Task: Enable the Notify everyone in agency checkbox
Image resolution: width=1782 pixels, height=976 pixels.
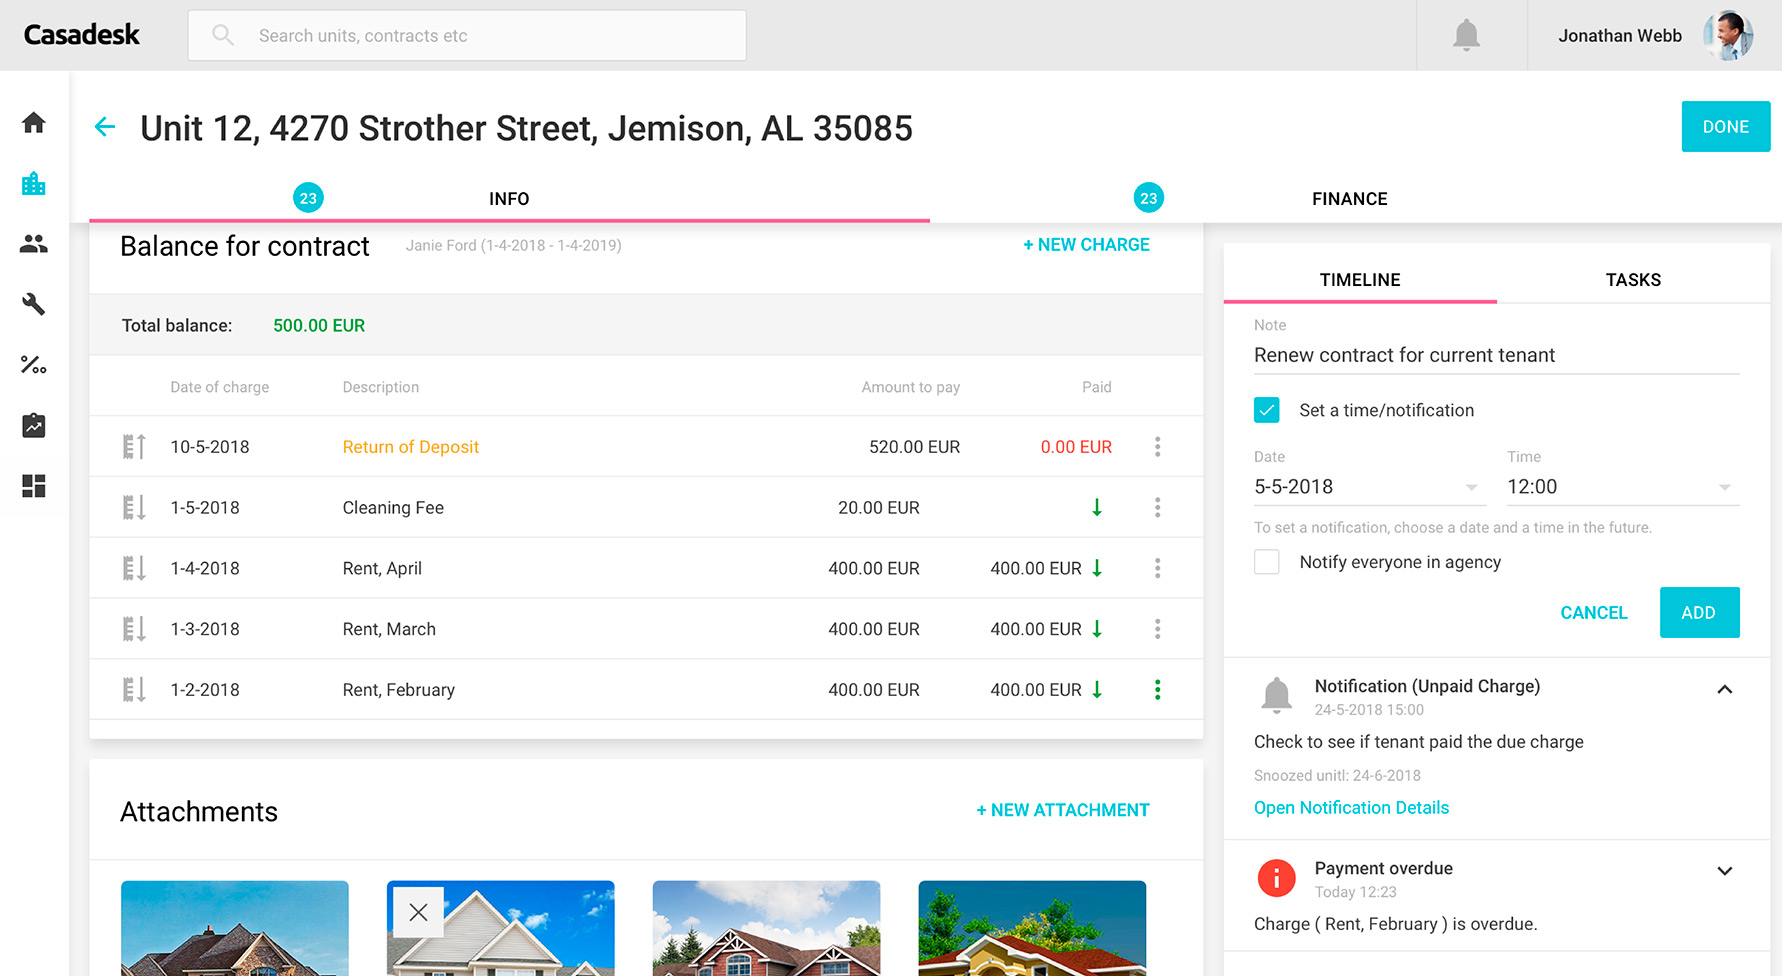Action: coord(1266,562)
